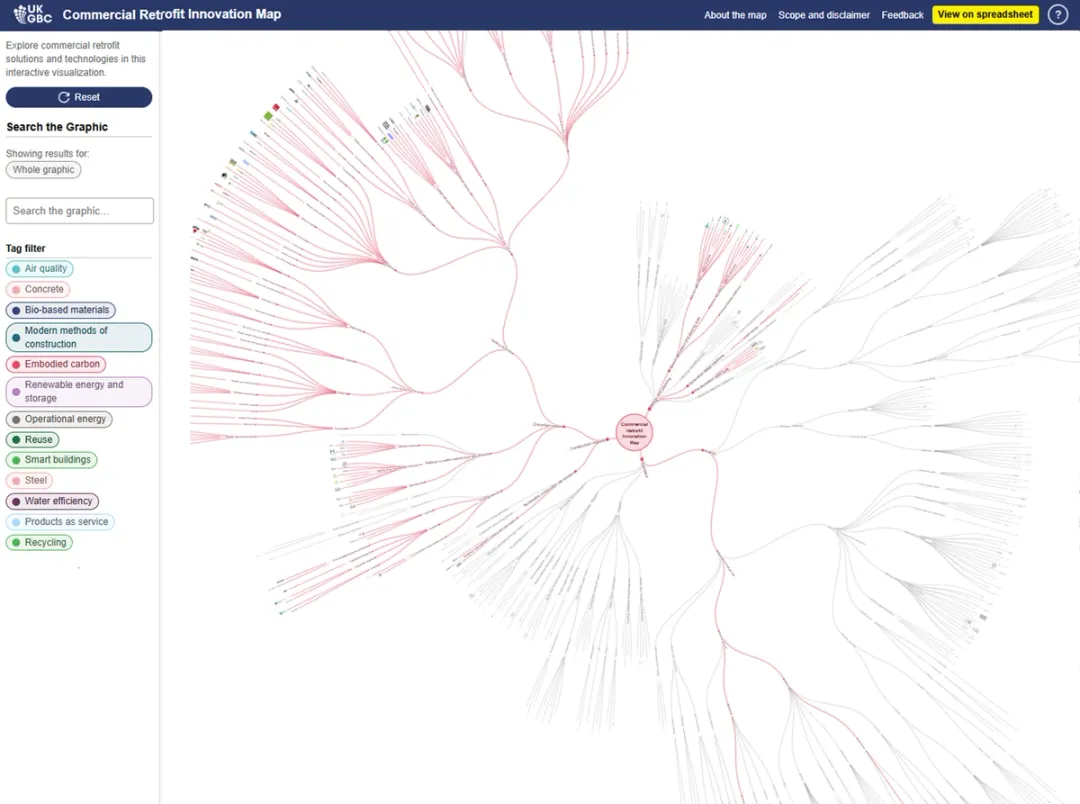Click the Commercial Retrofit Innovation Map title
1080x804 pixels.
coord(172,14)
